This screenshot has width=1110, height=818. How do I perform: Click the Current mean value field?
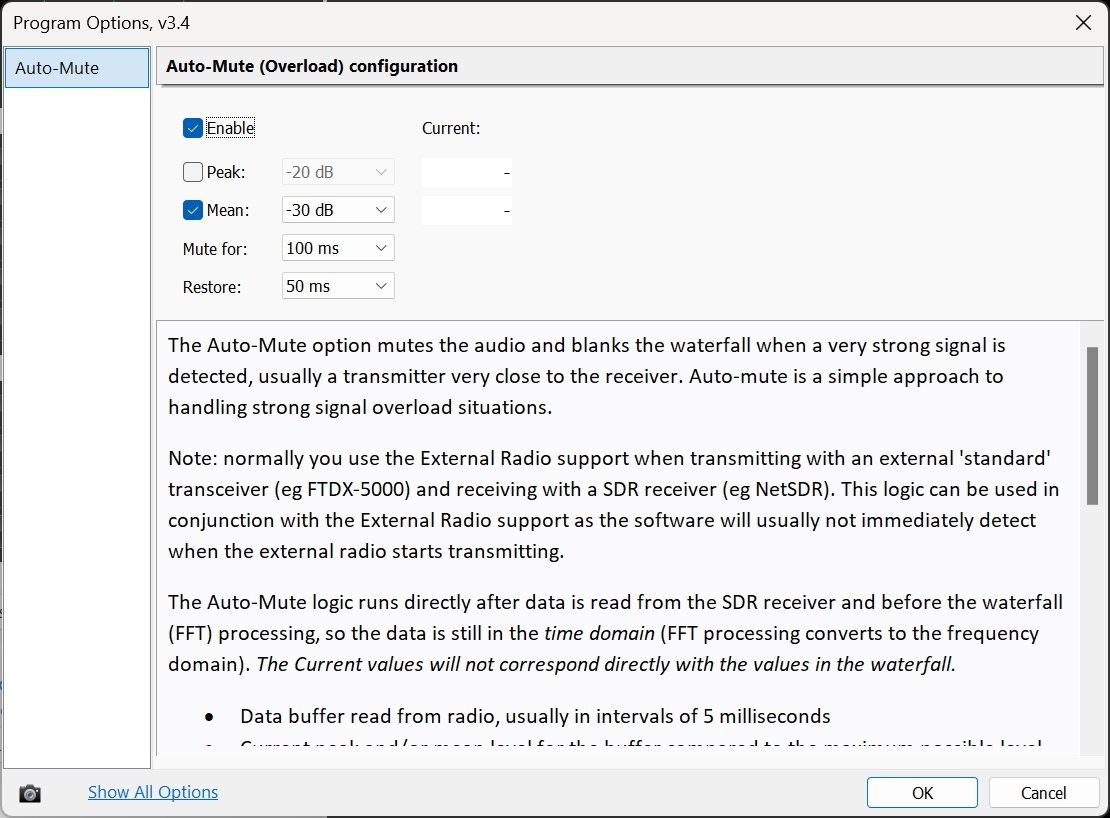coord(466,210)
